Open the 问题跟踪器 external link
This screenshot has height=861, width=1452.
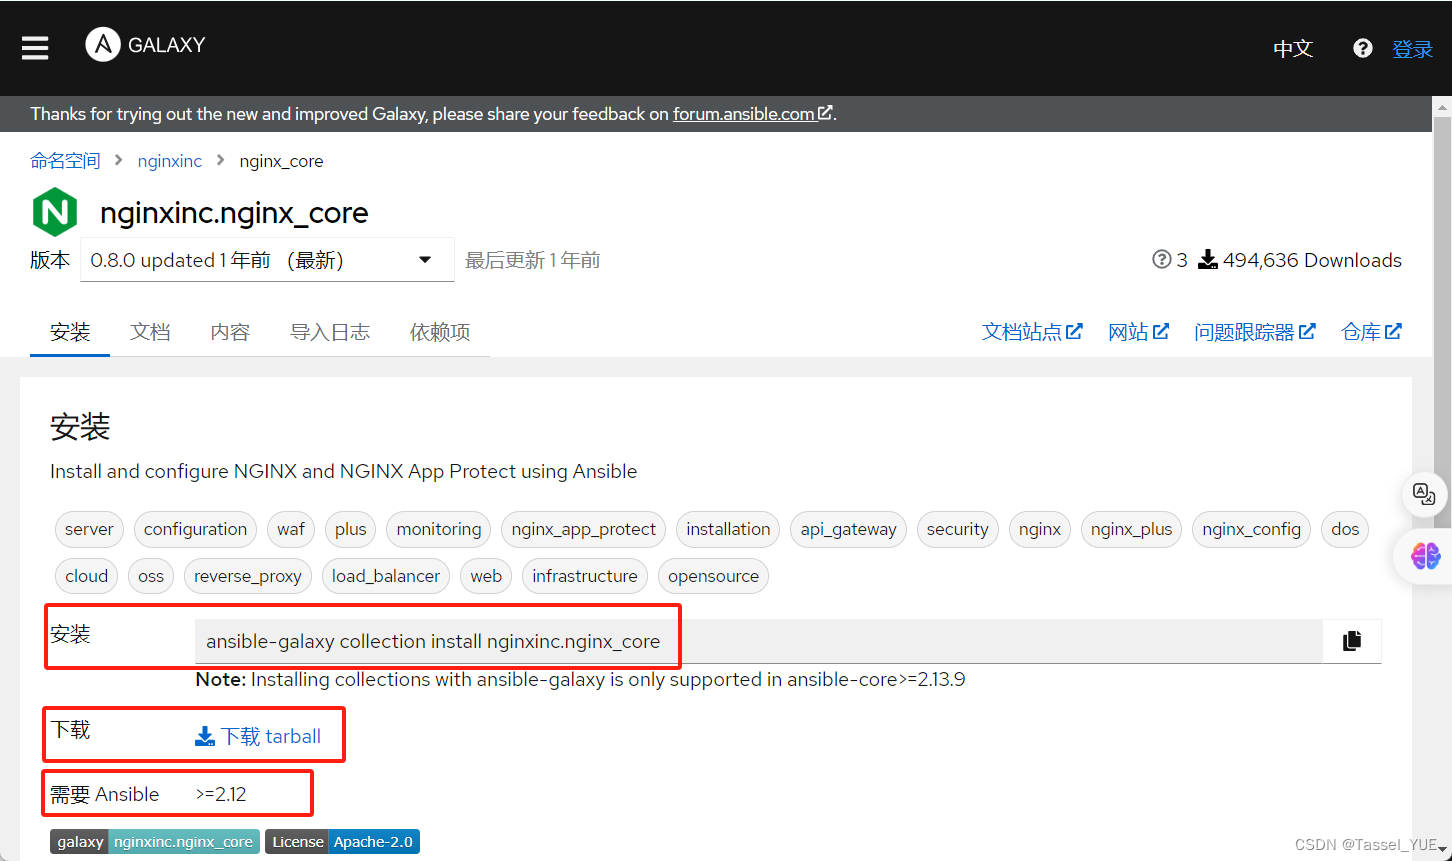point(1254,332)
